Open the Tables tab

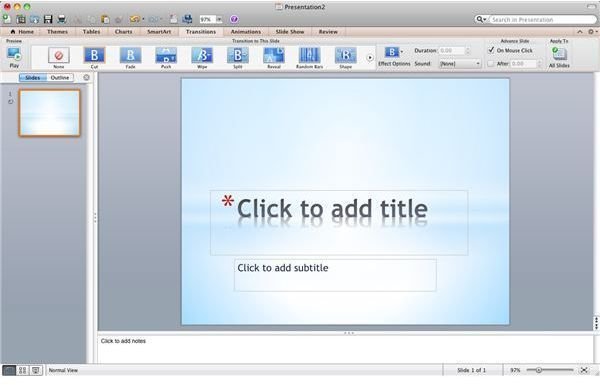91,32
